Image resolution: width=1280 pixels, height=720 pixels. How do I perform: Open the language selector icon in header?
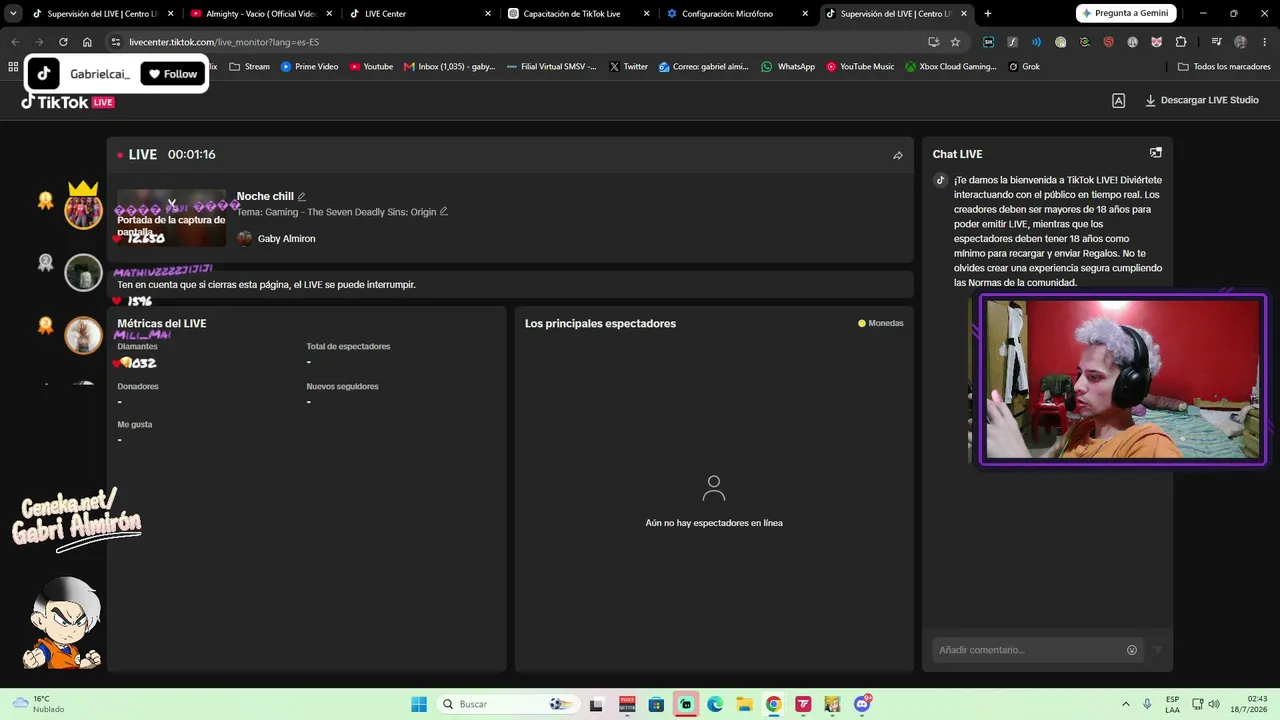1119,100
